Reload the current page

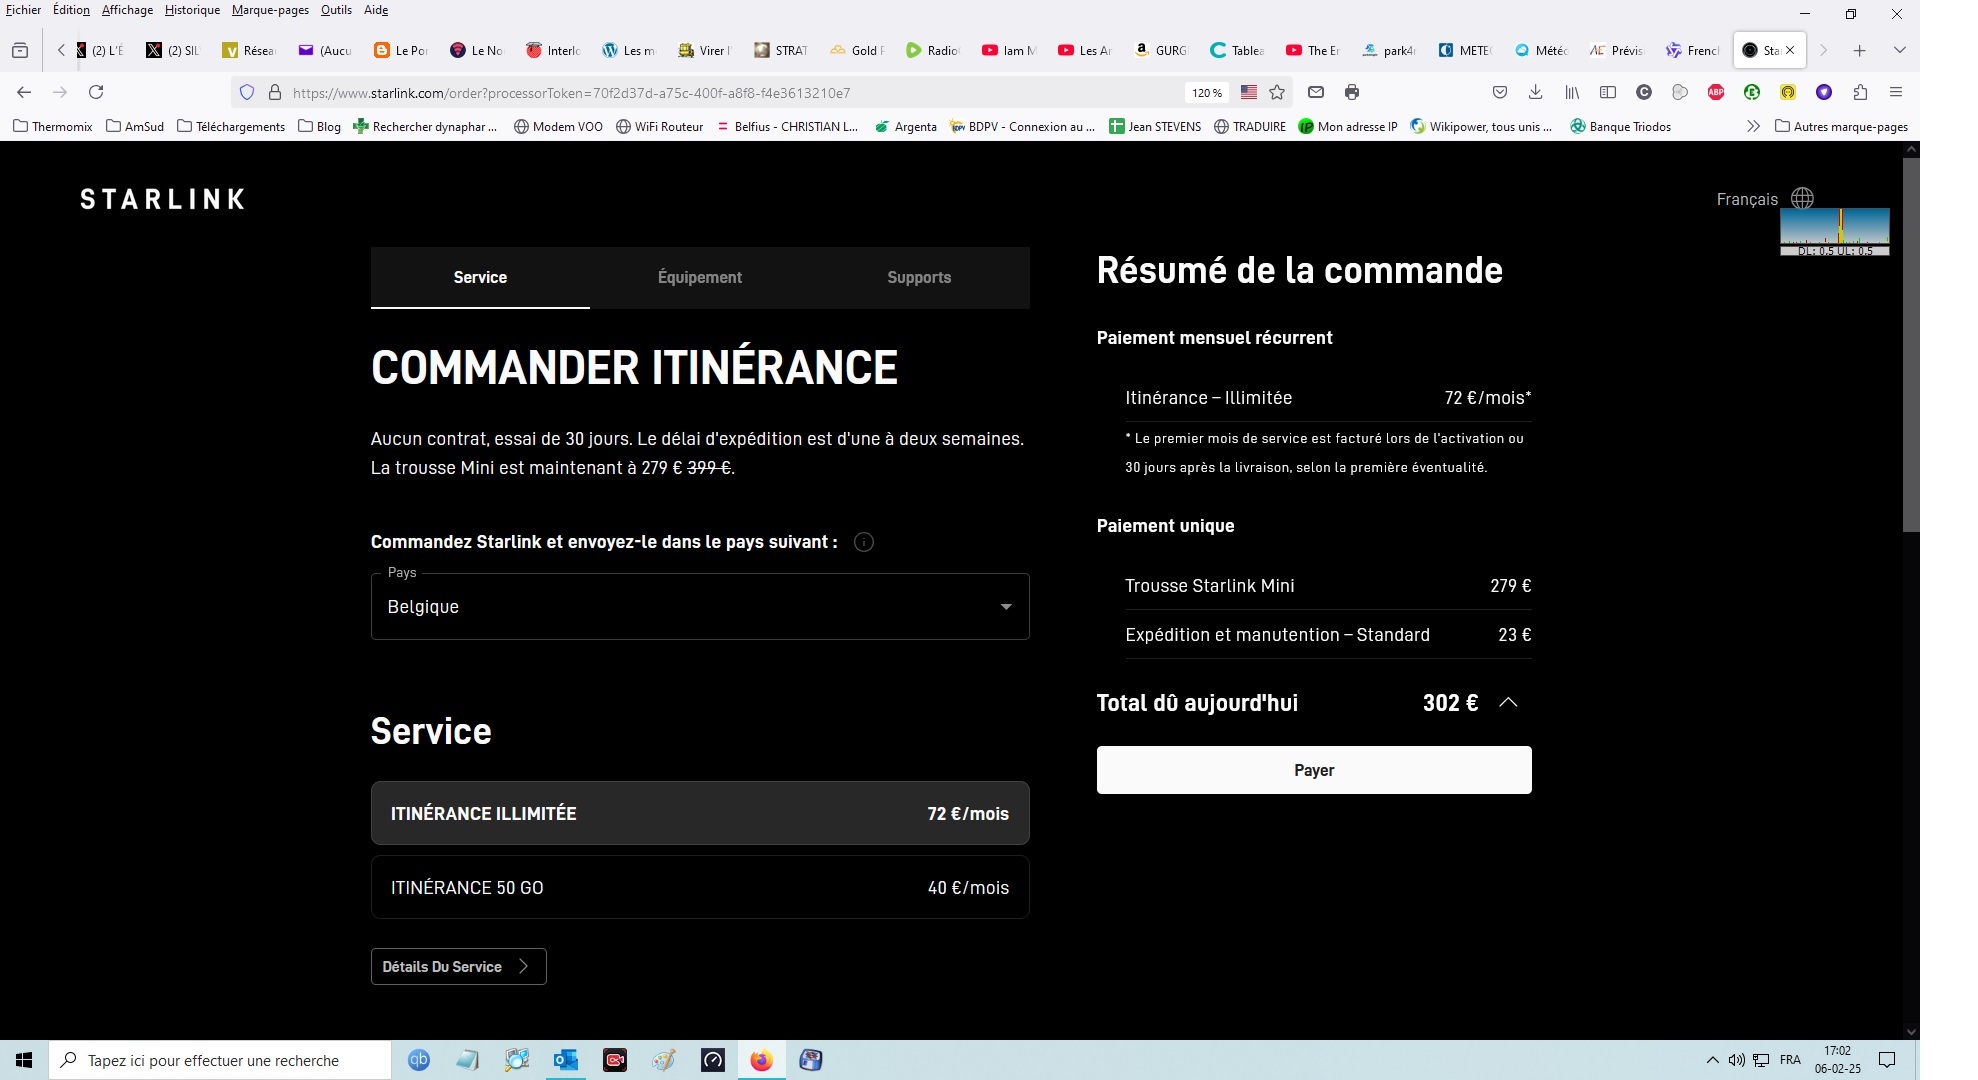(x=96, y=92)
